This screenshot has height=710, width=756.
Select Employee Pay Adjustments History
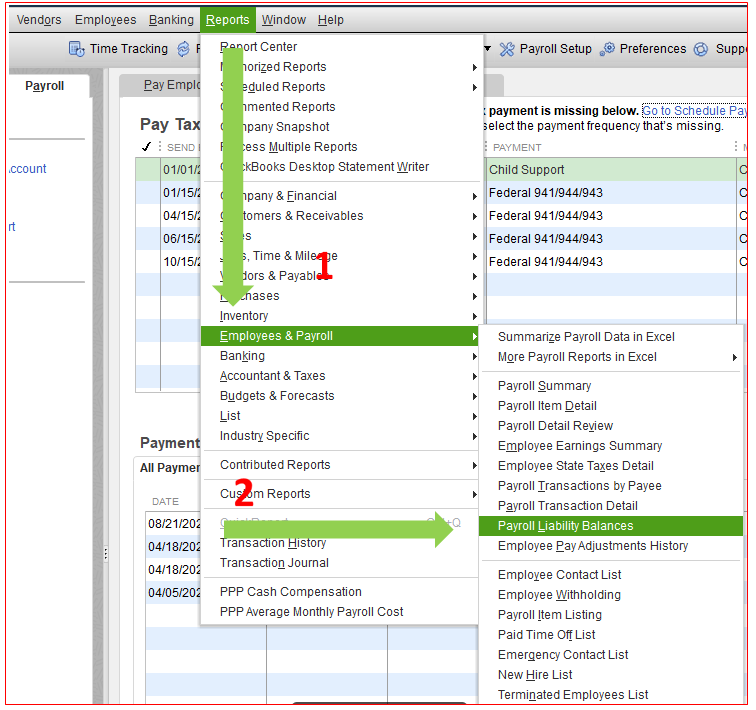coord(593,546)
